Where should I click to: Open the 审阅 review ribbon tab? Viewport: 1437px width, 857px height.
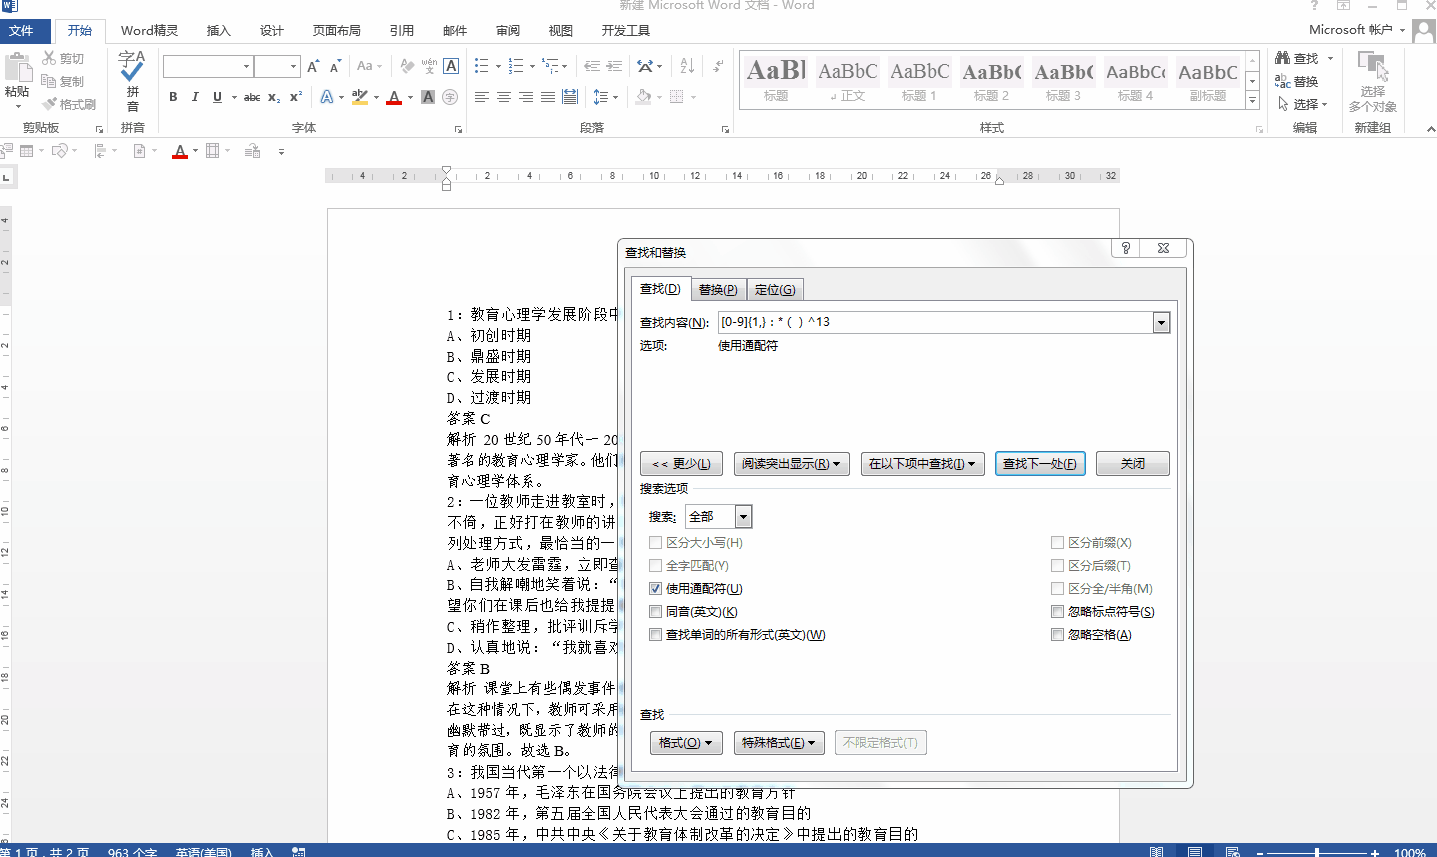[x=508, y=31]
